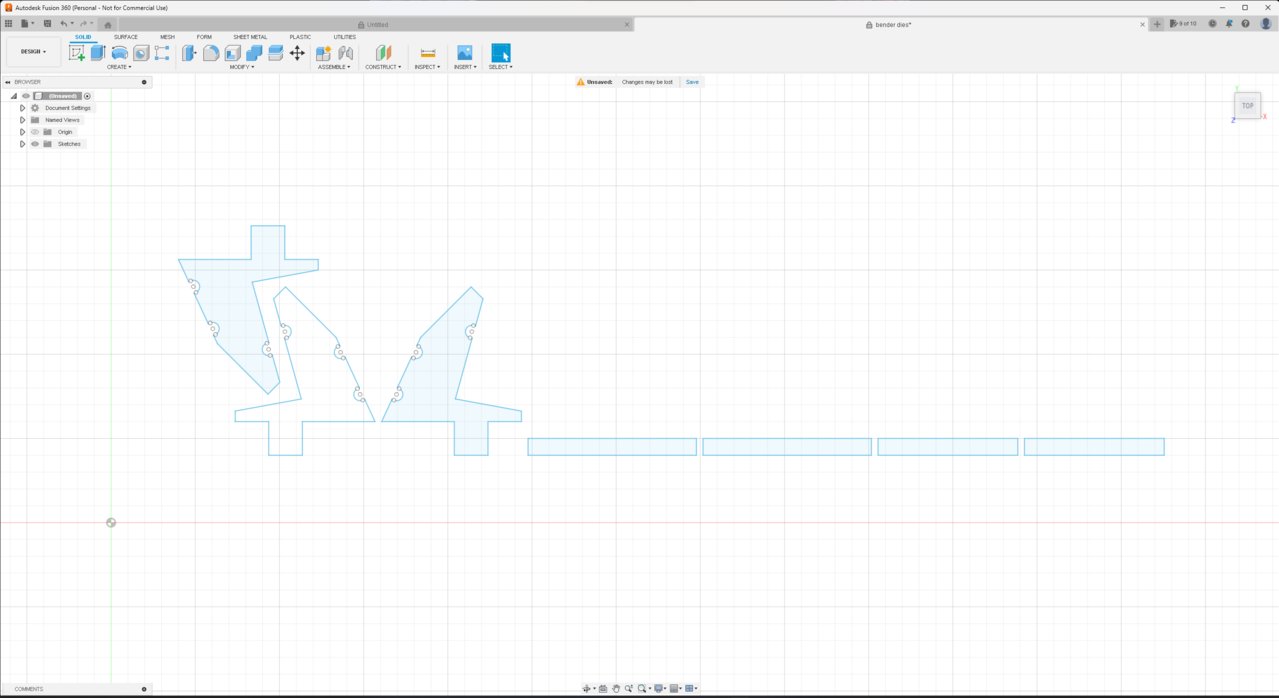1279x698 pixels.
Task: Switch to the FORM tab
Action: 204,37
